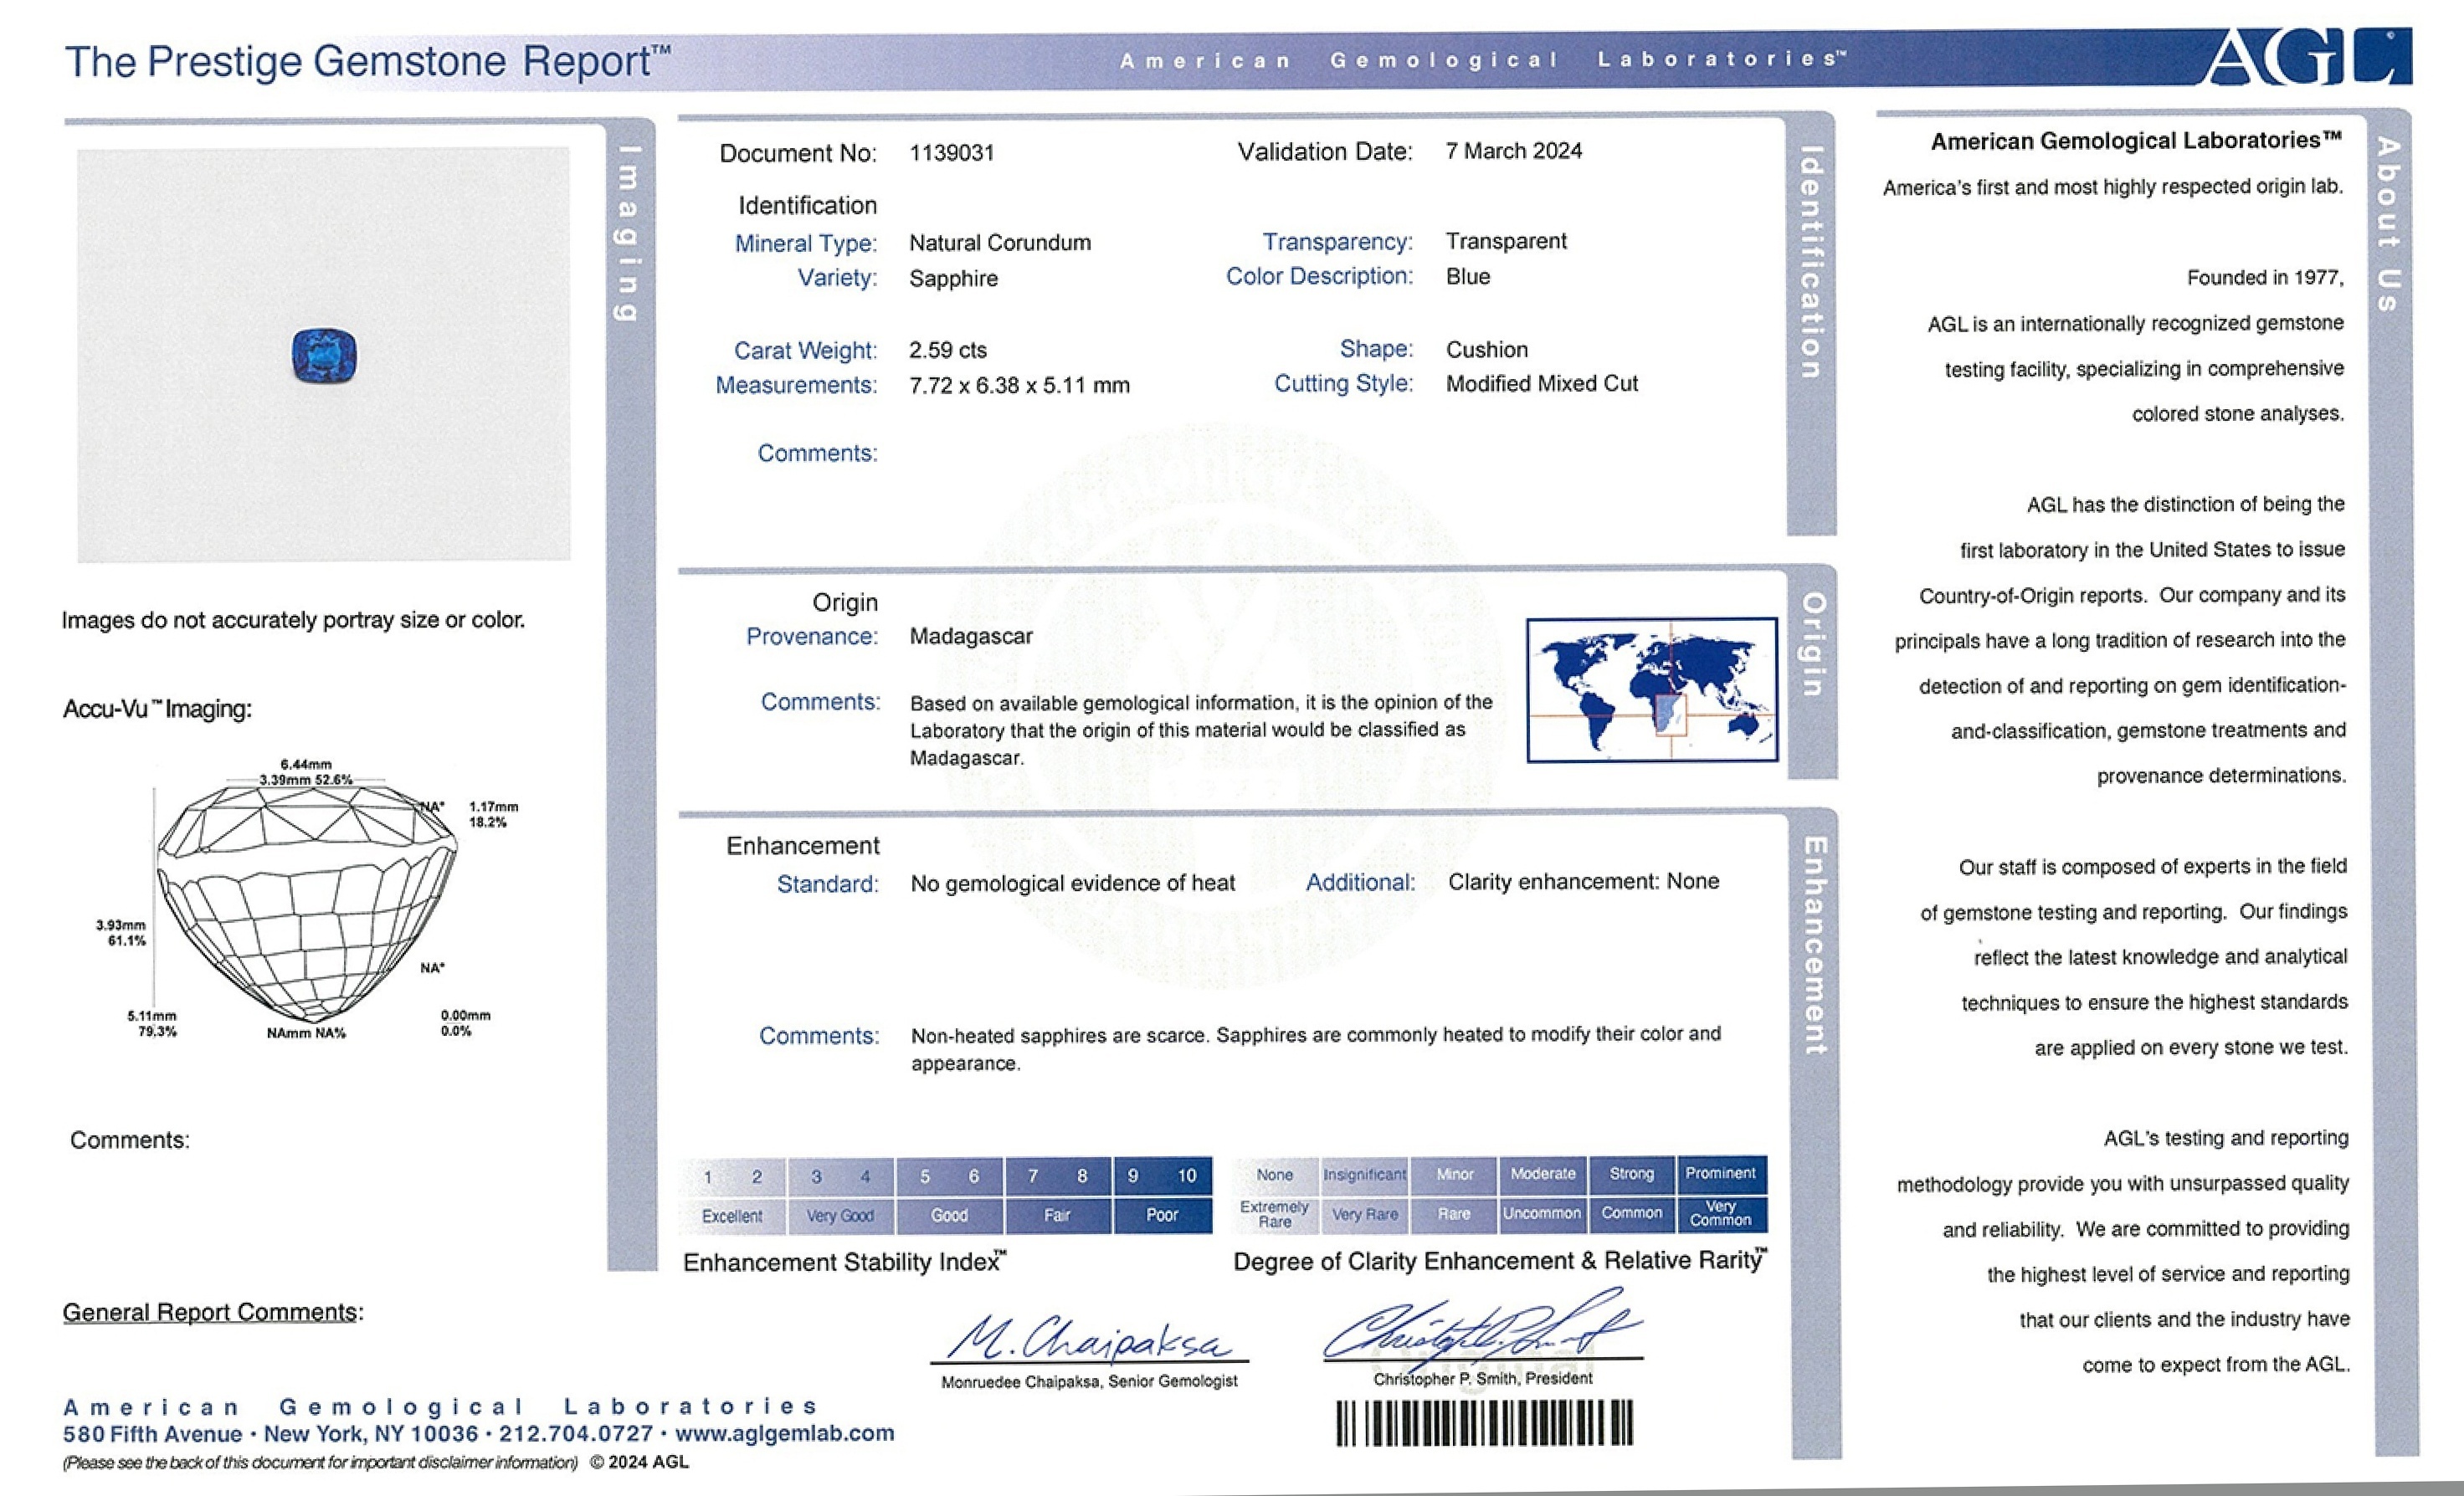Select the vertical Imaging section label
This screenshot has width=2464, height=1496.
[x=627, y=234]
